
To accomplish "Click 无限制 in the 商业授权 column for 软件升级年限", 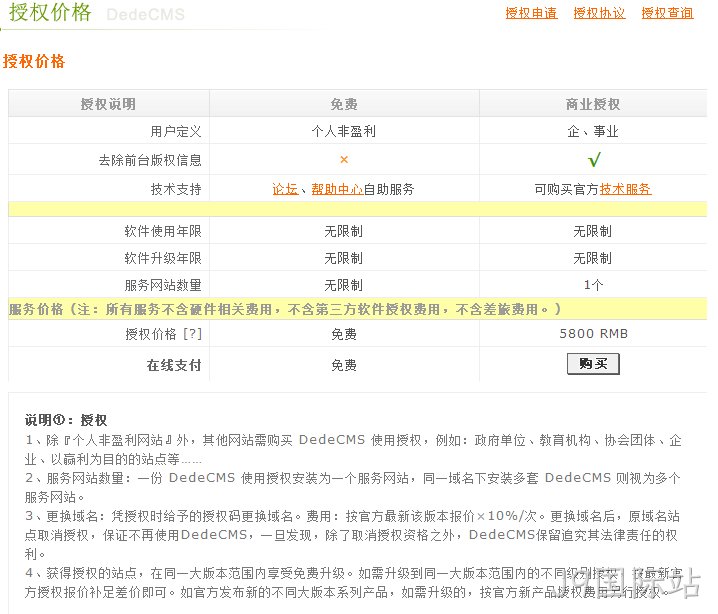I will coord(593,258).
